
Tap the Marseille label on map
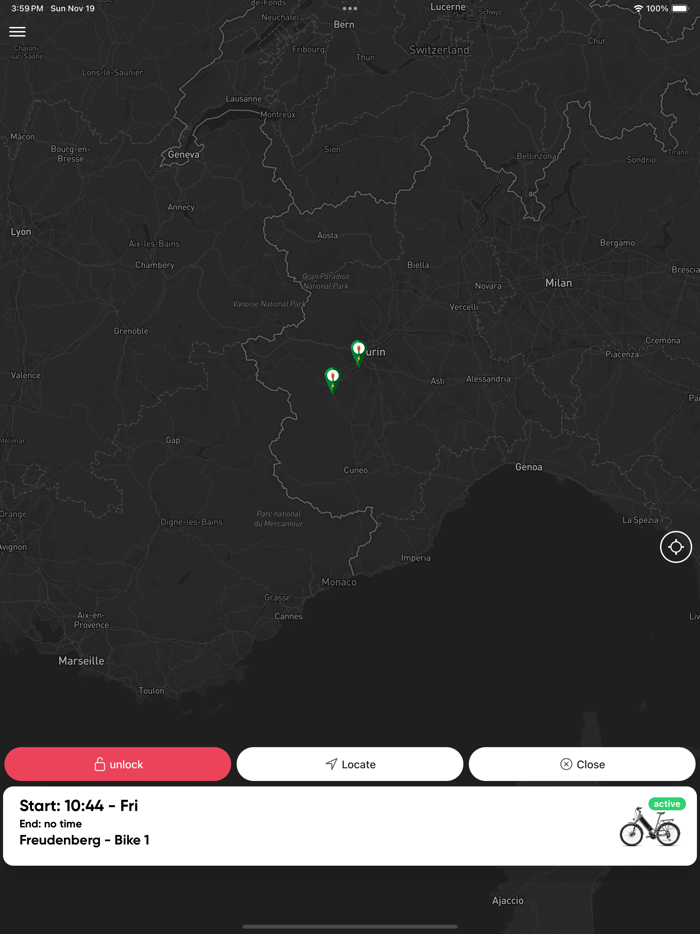click(81, 661)
